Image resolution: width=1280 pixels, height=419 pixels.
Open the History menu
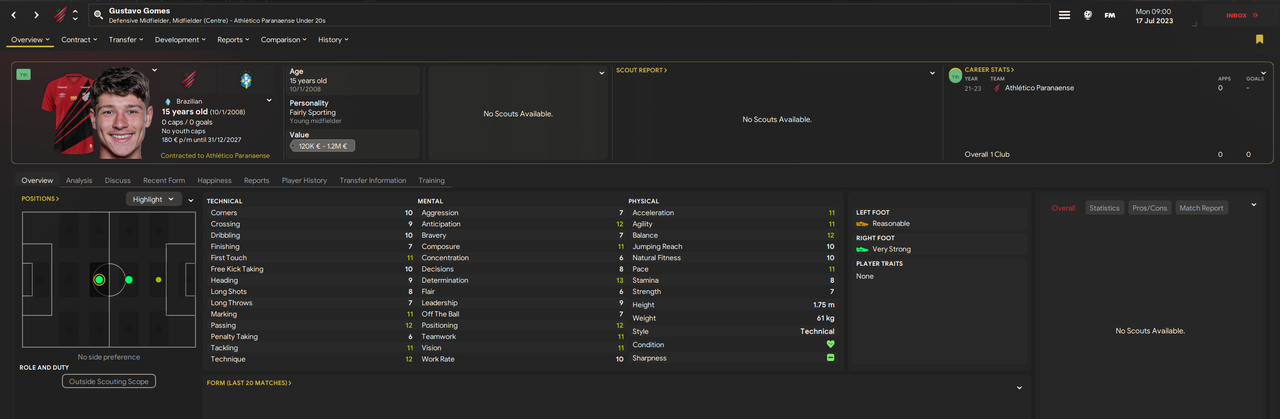[333, 40]
